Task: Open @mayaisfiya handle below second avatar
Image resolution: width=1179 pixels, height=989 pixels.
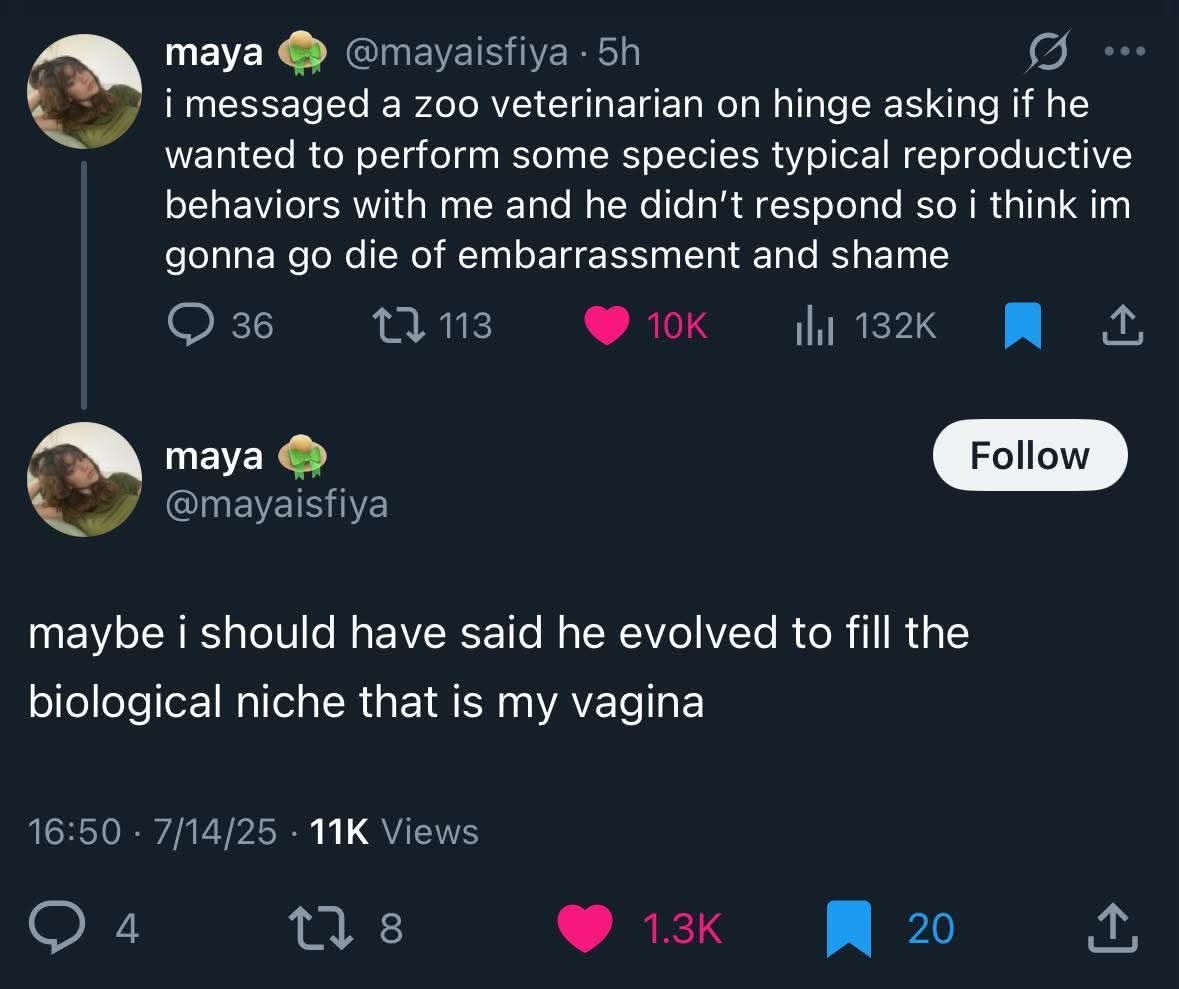Action: pos(276,503)
